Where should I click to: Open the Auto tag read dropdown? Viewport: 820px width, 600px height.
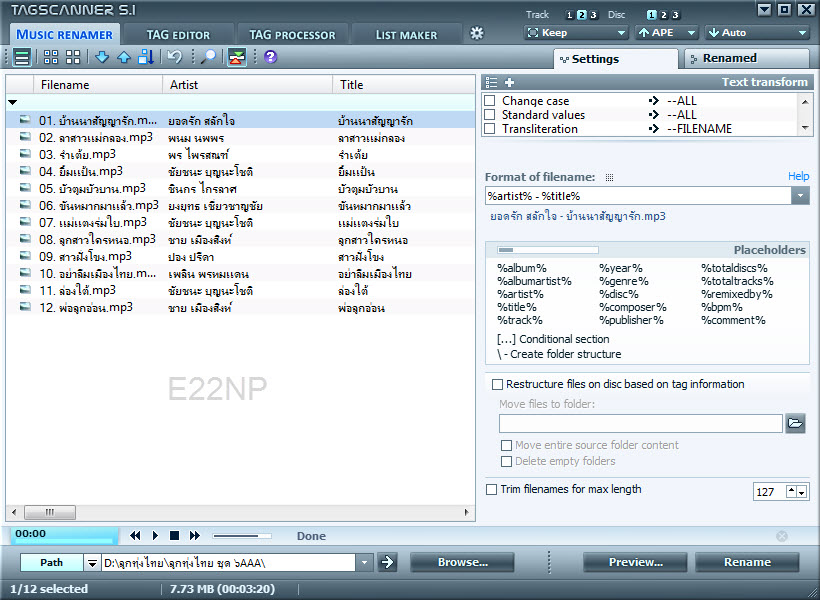(757, 32)
